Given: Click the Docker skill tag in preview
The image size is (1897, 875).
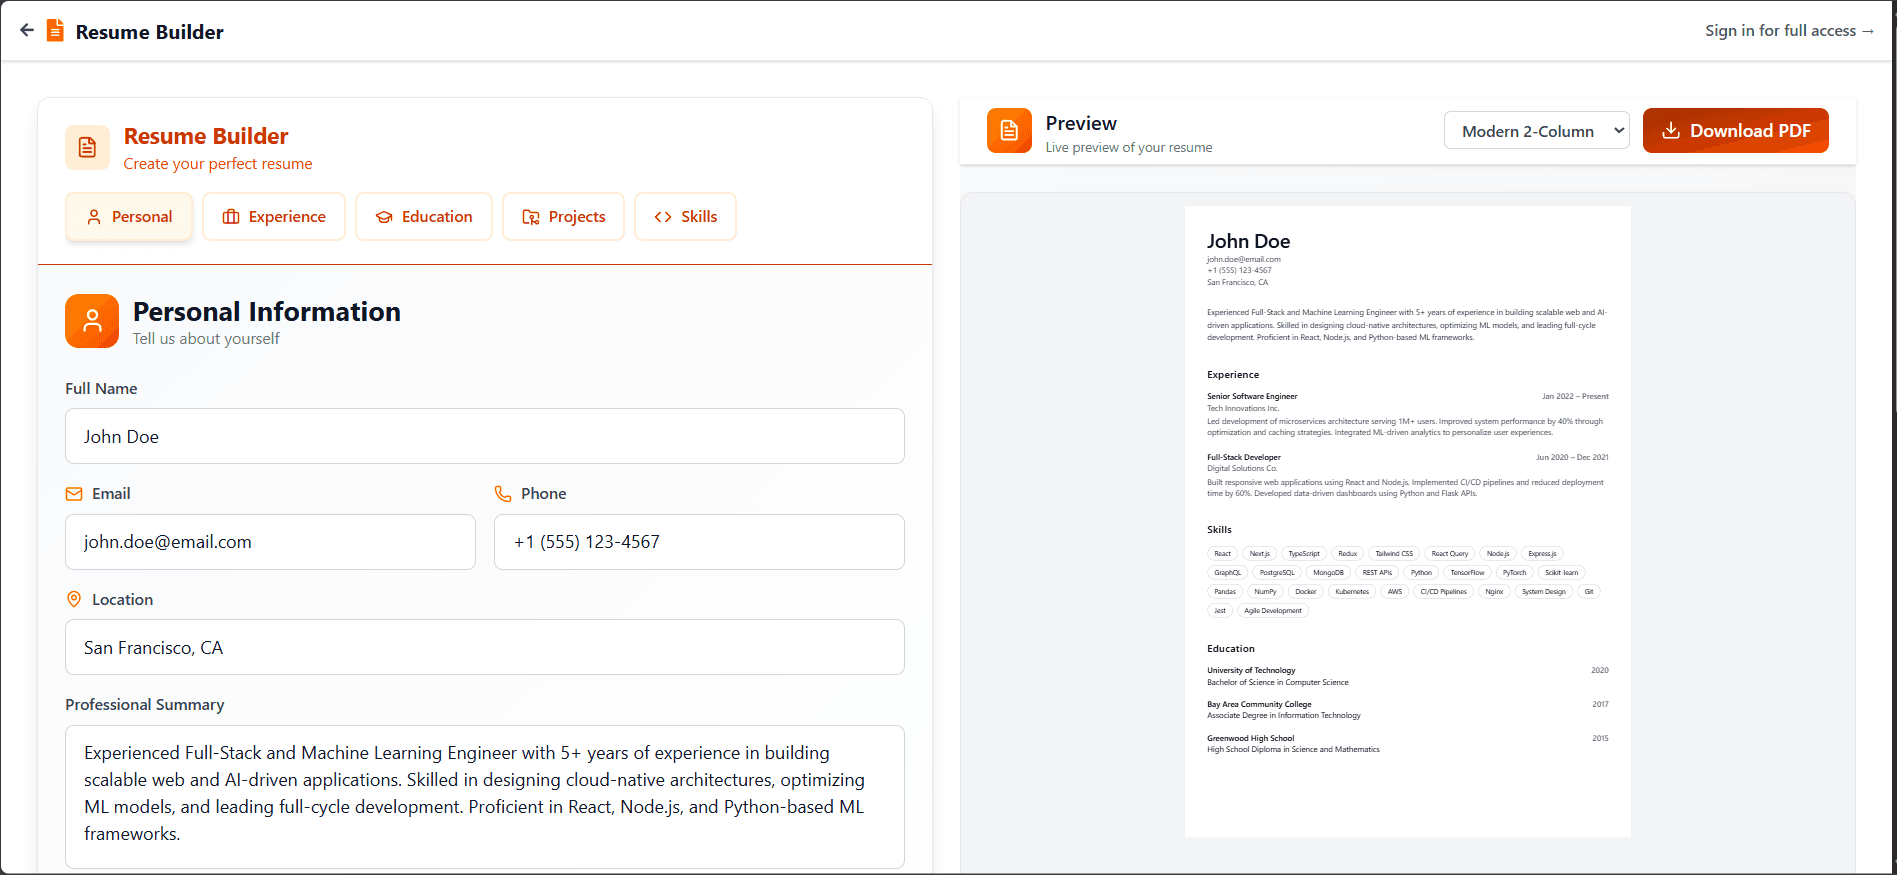Looking at the screenshot, I should point(1306,592).
